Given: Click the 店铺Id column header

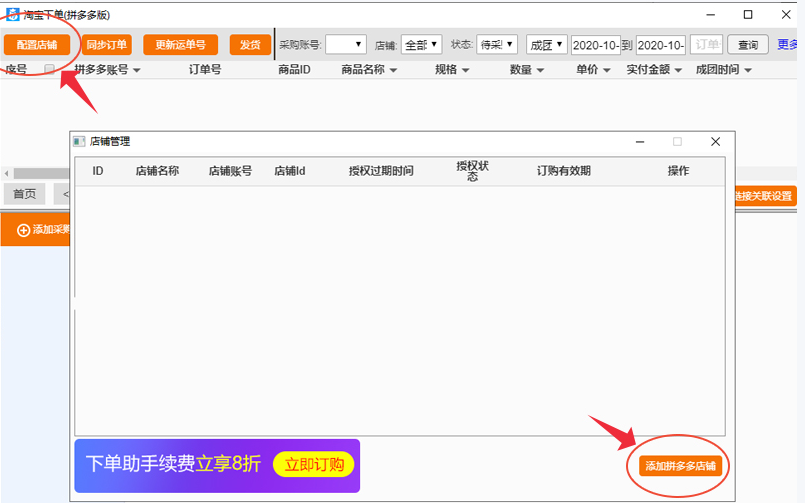Looking at the screenshot, I should (x=290, y=171).
